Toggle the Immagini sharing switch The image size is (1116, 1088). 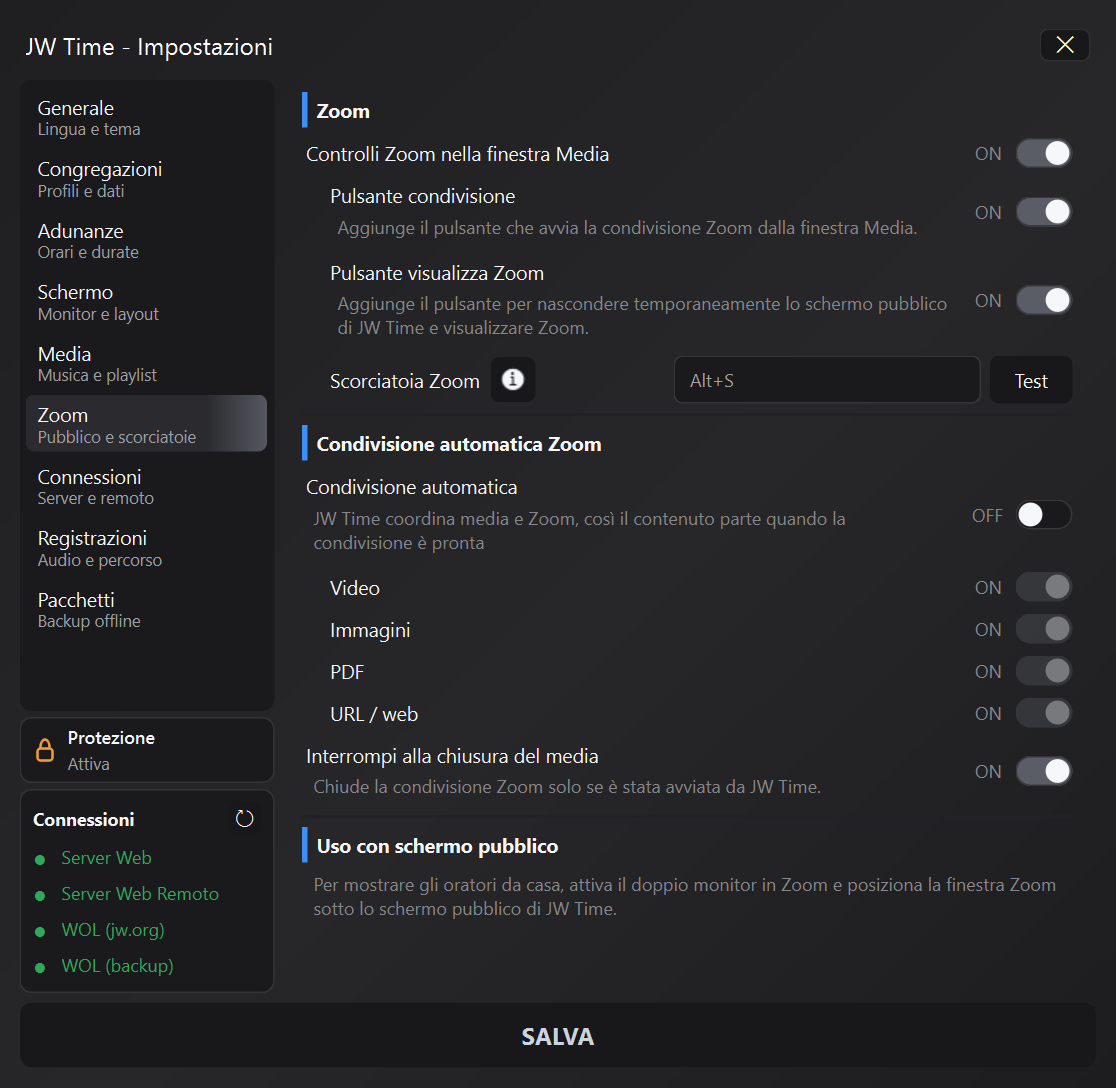click(x=1043, y=629)
